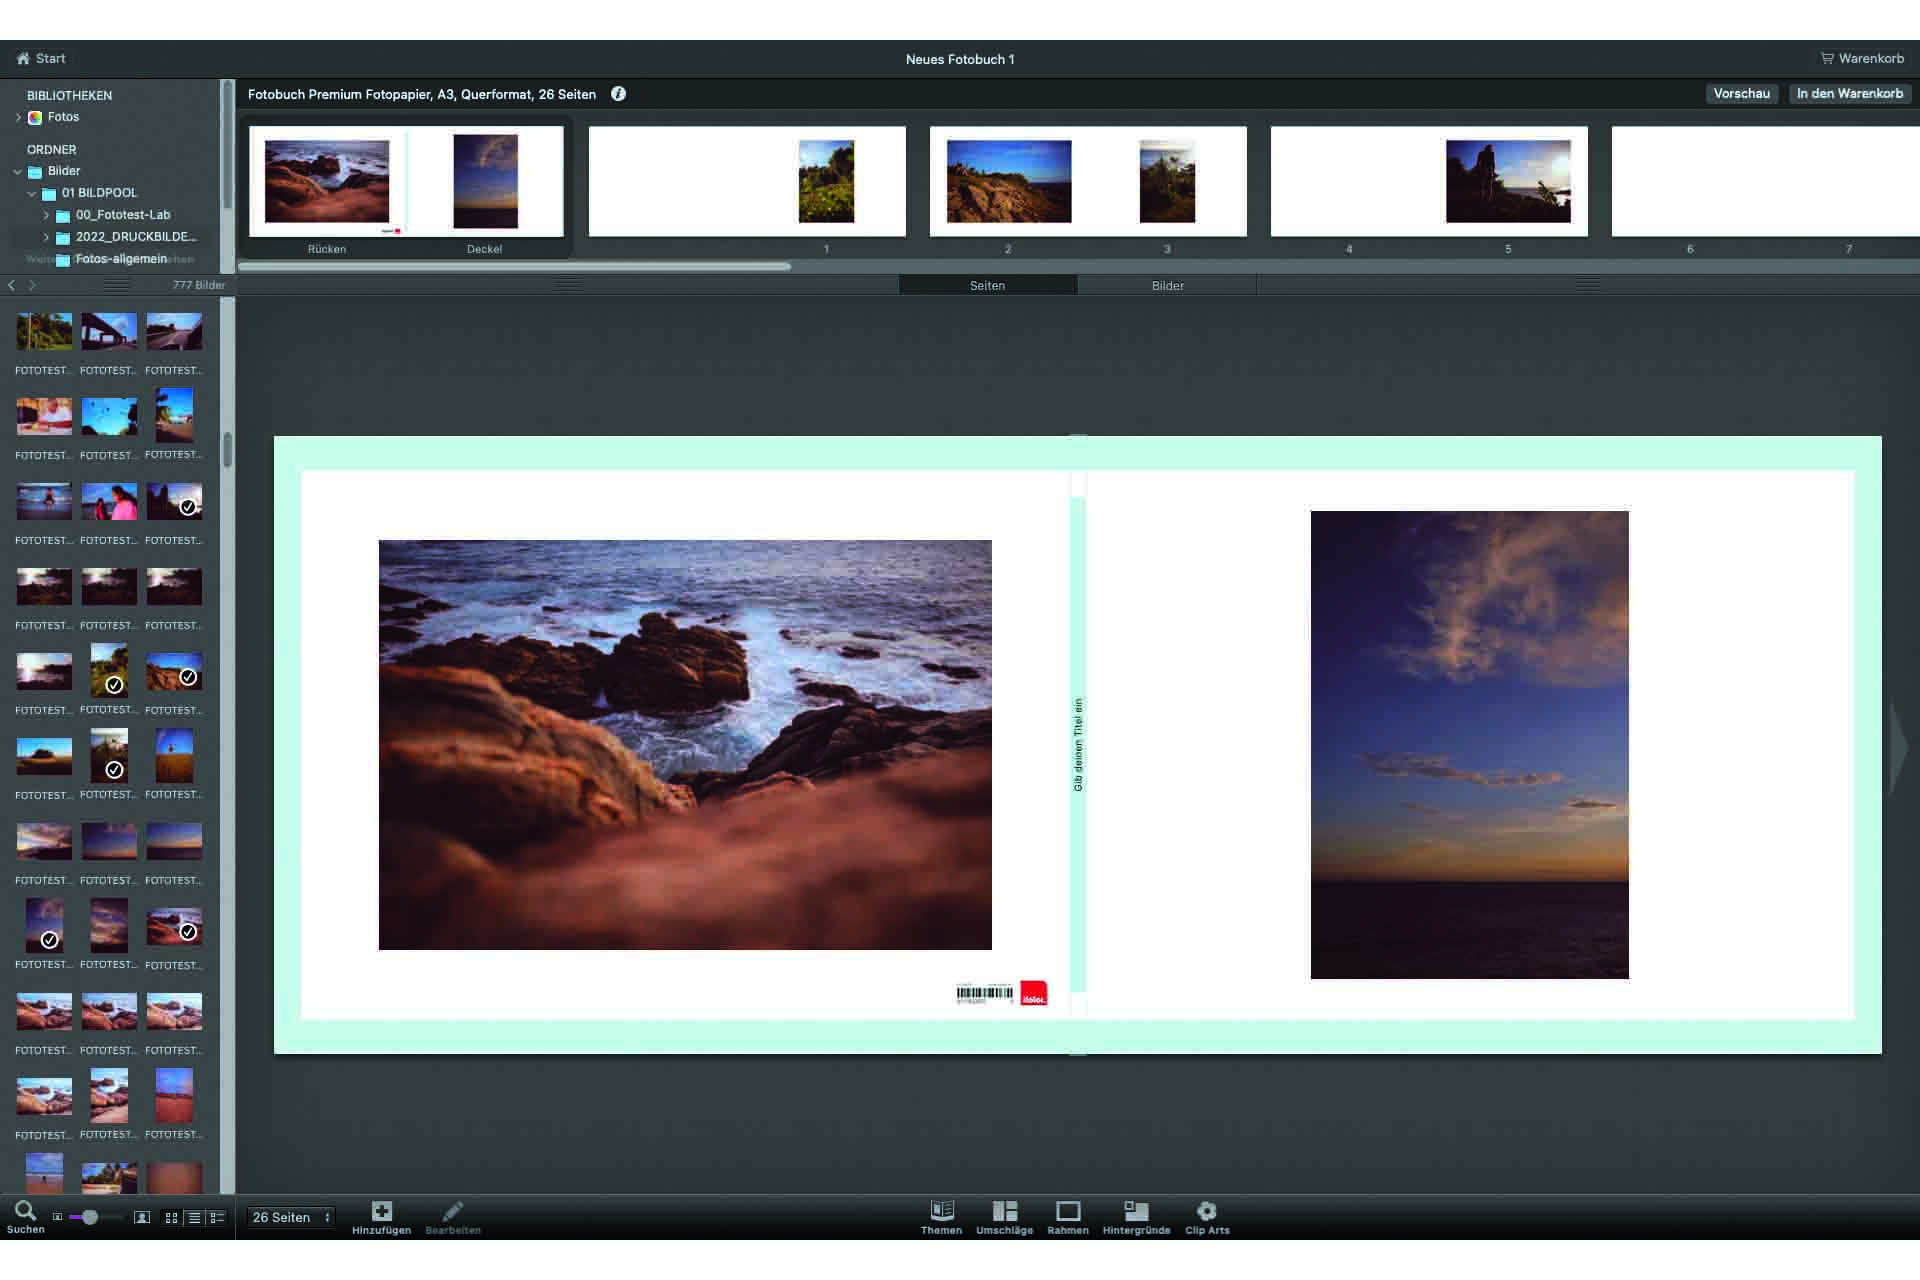The height and width of the screenshot is (1280, 1920).
Task: Select the barcode on back cover
Action: tap(985, 994)
